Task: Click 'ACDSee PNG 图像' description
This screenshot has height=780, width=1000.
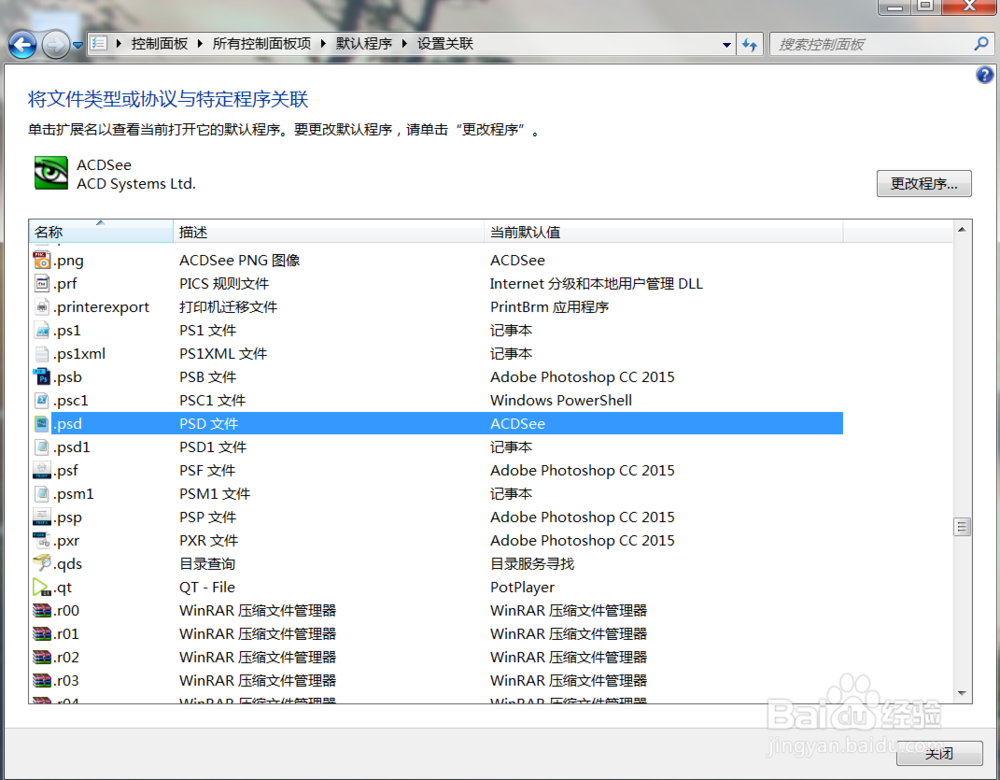Action: point(239,260)
